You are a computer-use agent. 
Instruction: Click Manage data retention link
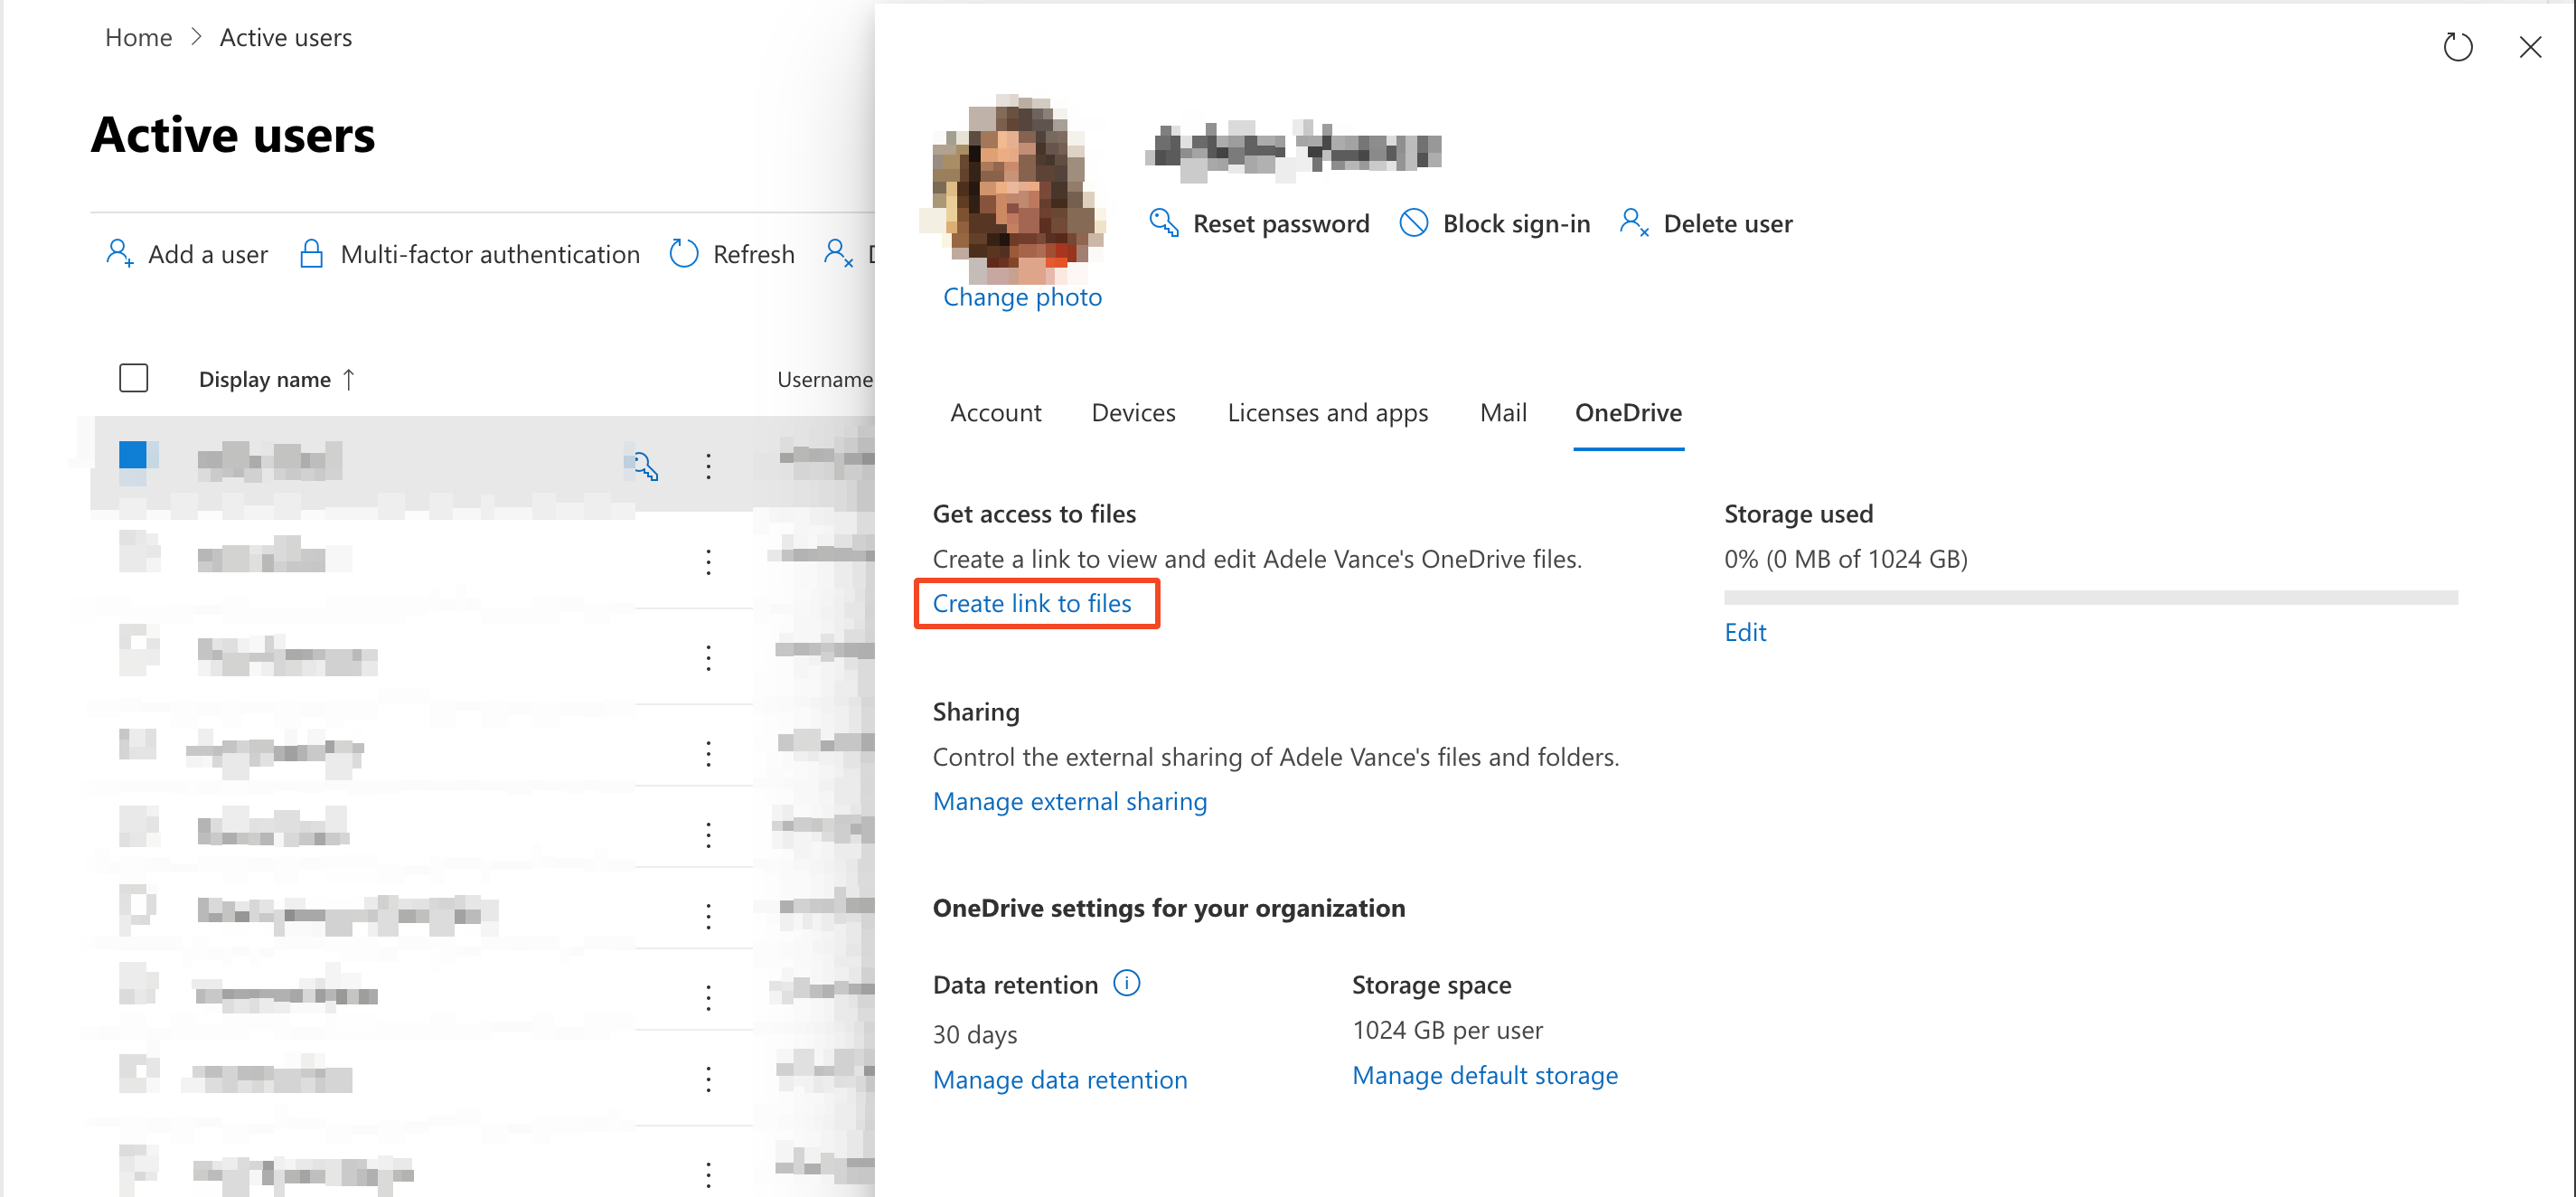pos(1059,1079)
